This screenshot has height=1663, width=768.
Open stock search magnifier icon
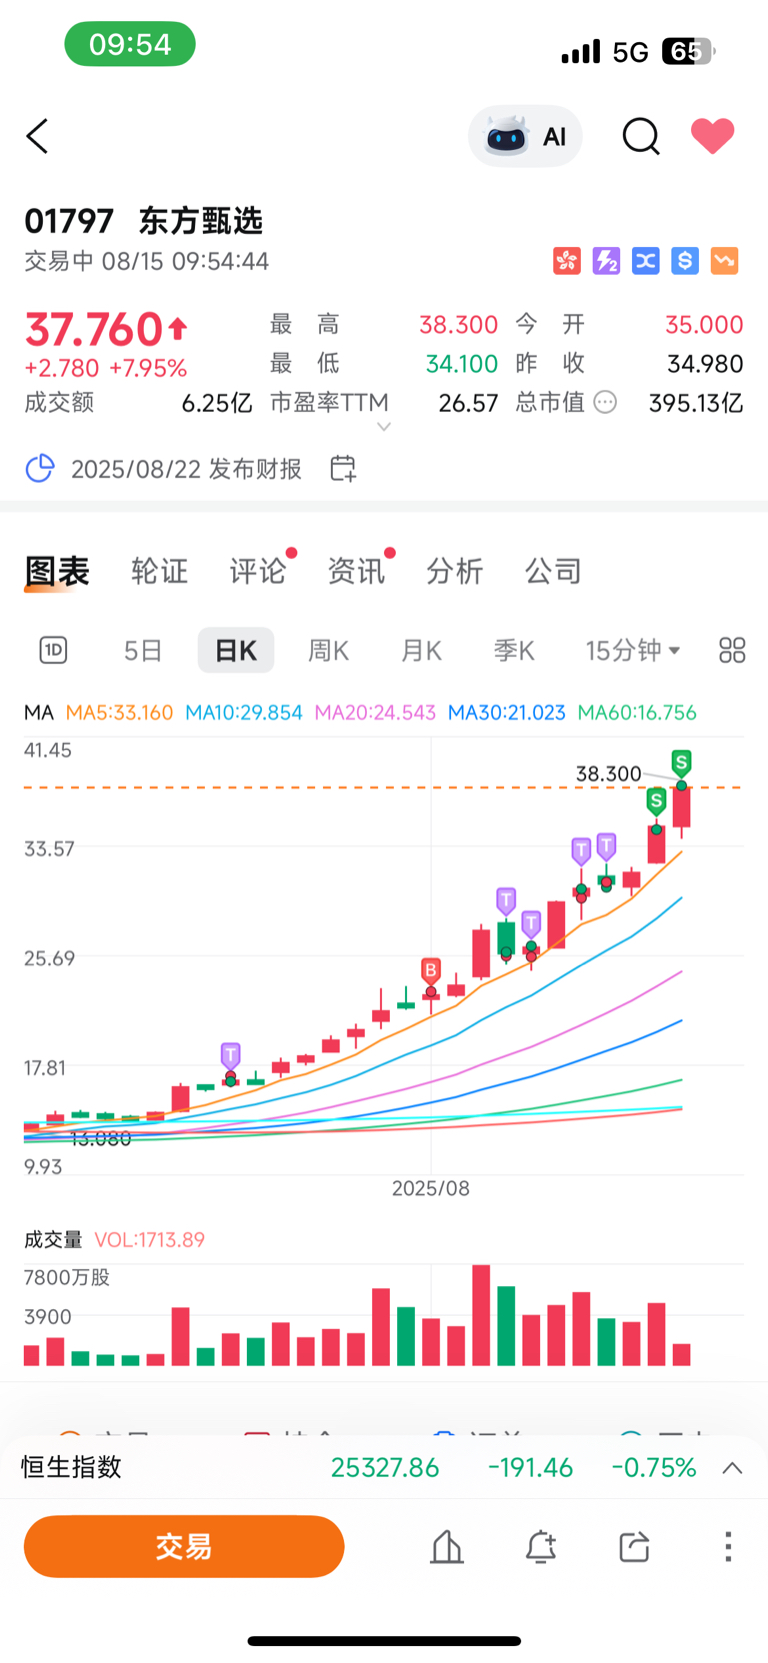coord(641,136)
